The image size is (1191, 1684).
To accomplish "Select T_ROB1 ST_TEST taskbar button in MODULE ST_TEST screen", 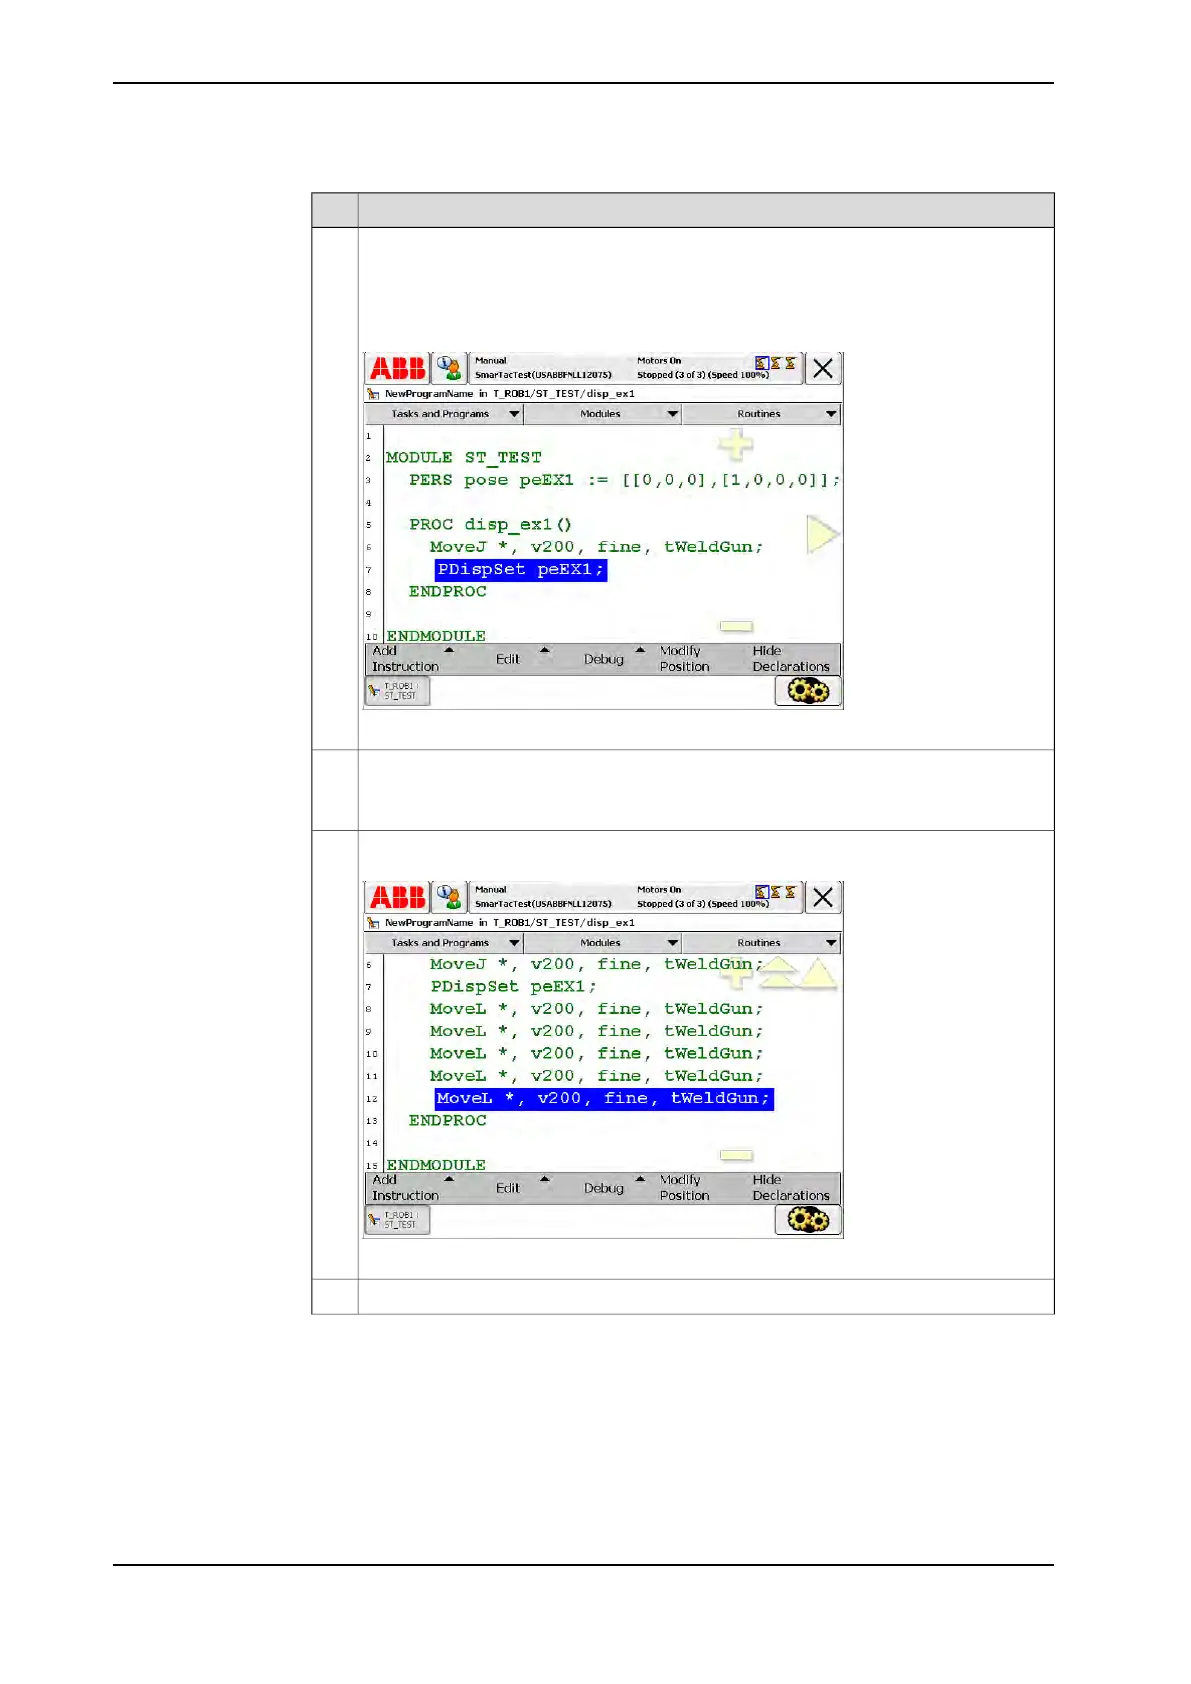I will [x=398, y=691].
